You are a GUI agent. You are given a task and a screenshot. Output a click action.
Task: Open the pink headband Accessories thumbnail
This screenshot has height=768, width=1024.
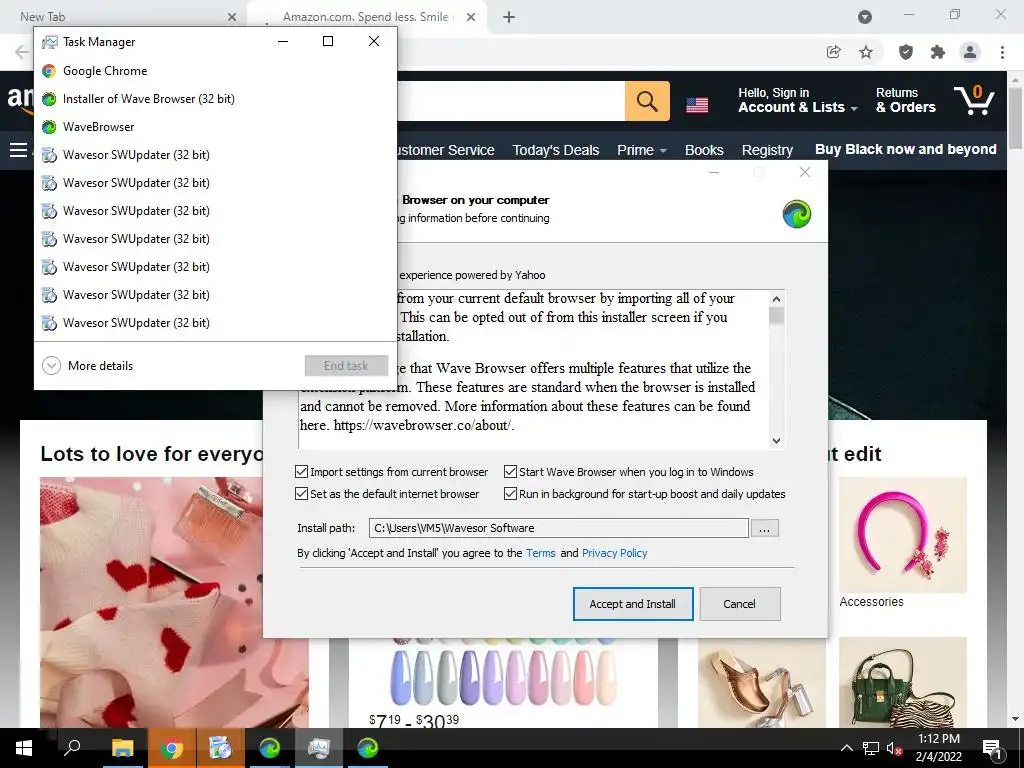[903, 535]
